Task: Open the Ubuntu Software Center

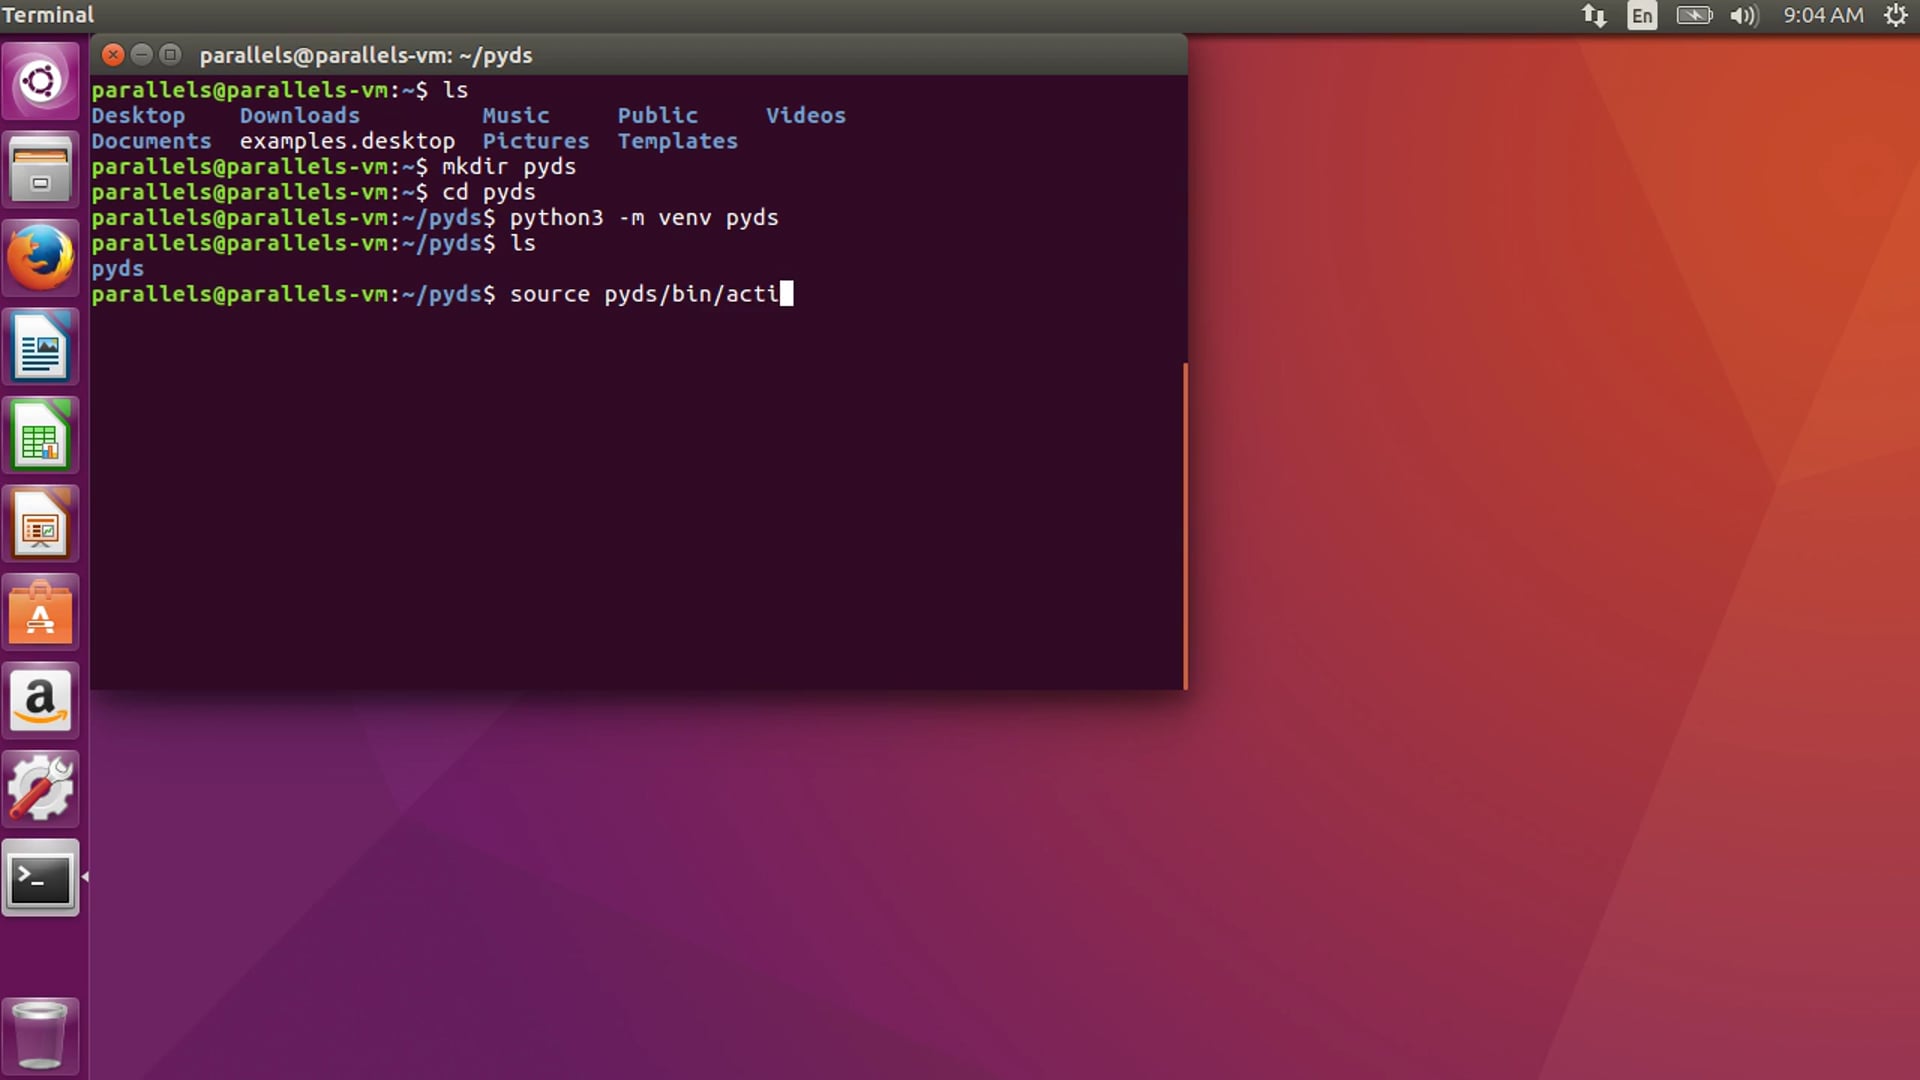Action: tap(41, 612)
